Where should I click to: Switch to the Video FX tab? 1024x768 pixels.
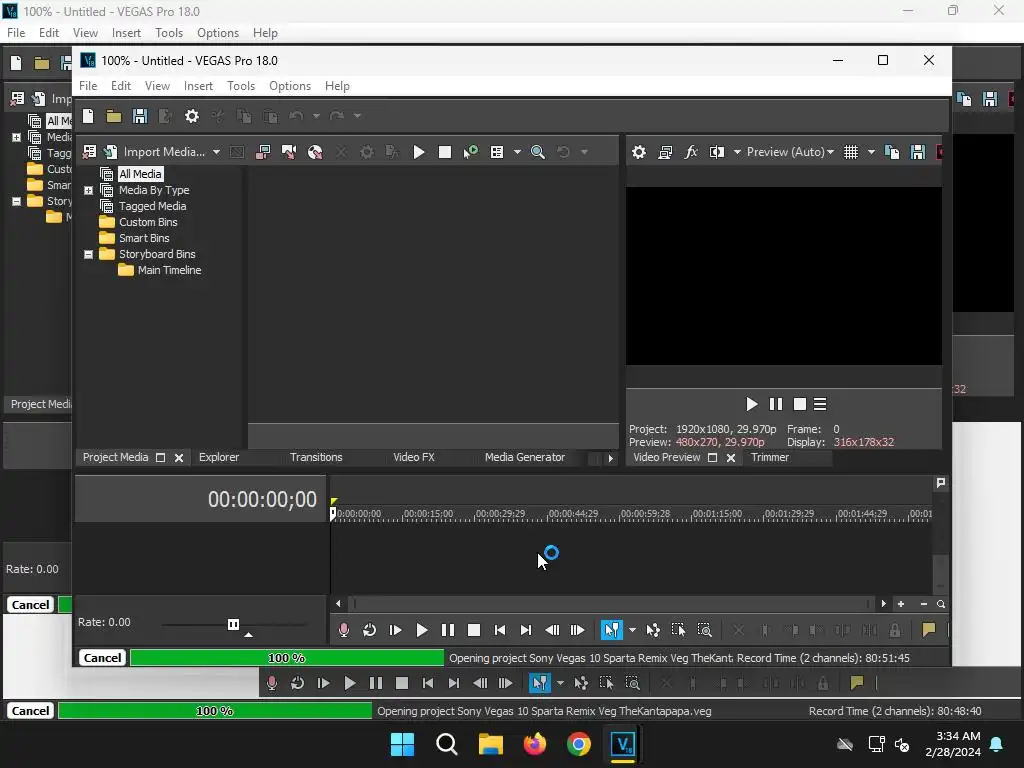pos(413,457)
